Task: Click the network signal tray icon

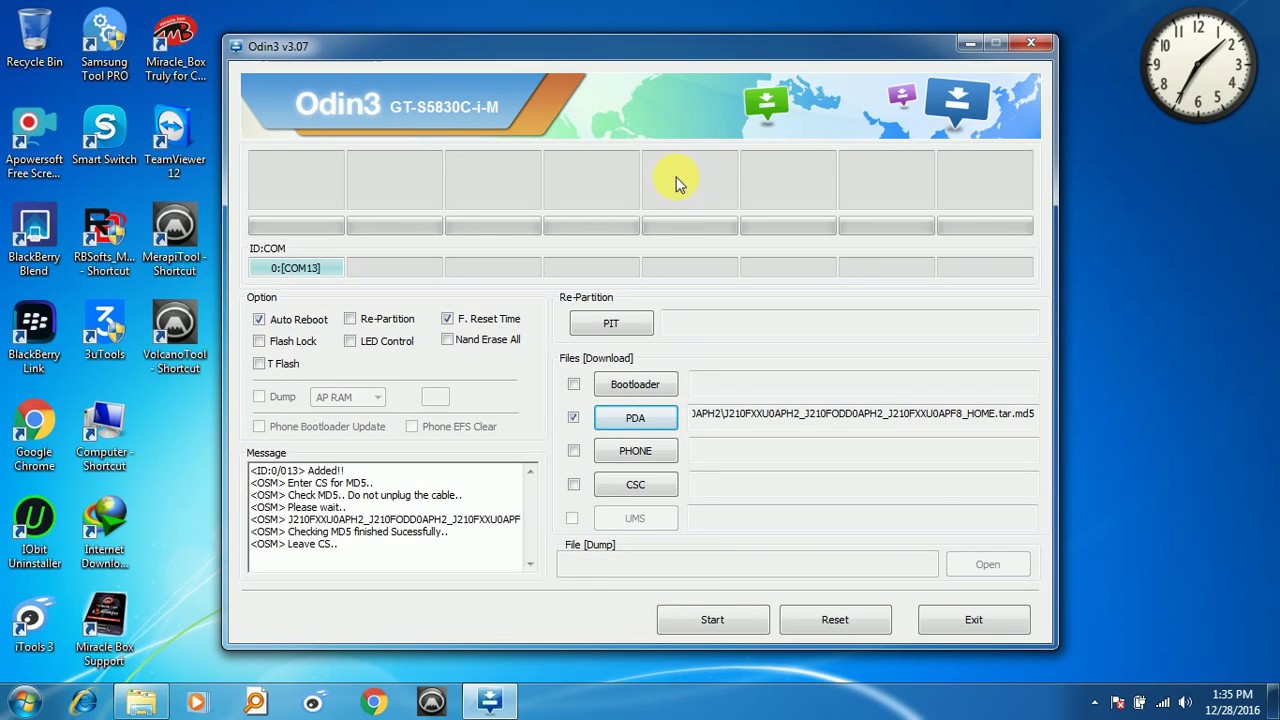Action: click(x=1163, y=703)
